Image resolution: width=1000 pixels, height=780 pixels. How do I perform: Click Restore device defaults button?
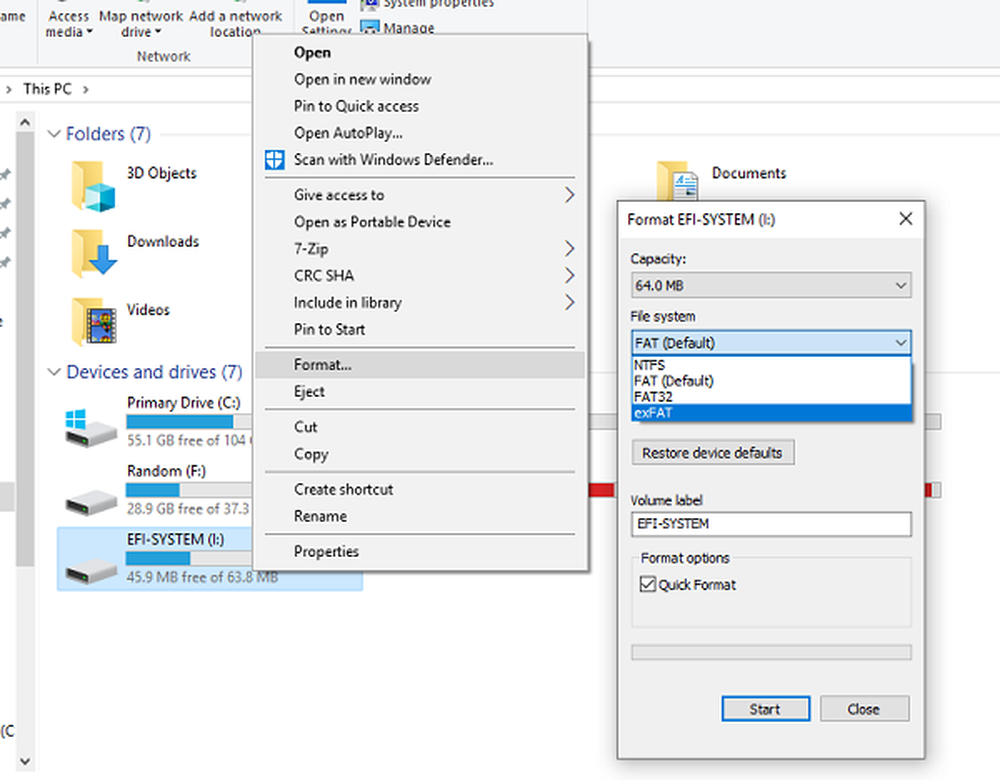point(712,452)
